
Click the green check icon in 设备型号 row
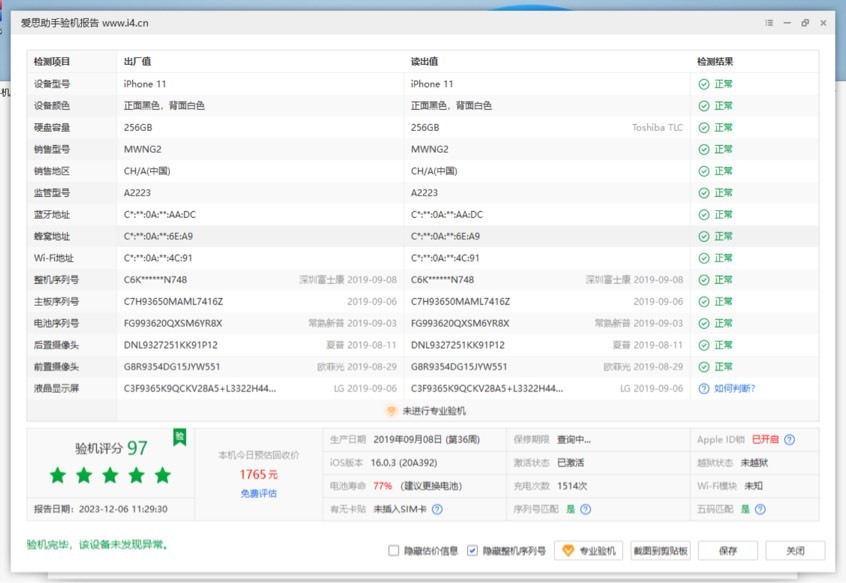tap(704, 84)
